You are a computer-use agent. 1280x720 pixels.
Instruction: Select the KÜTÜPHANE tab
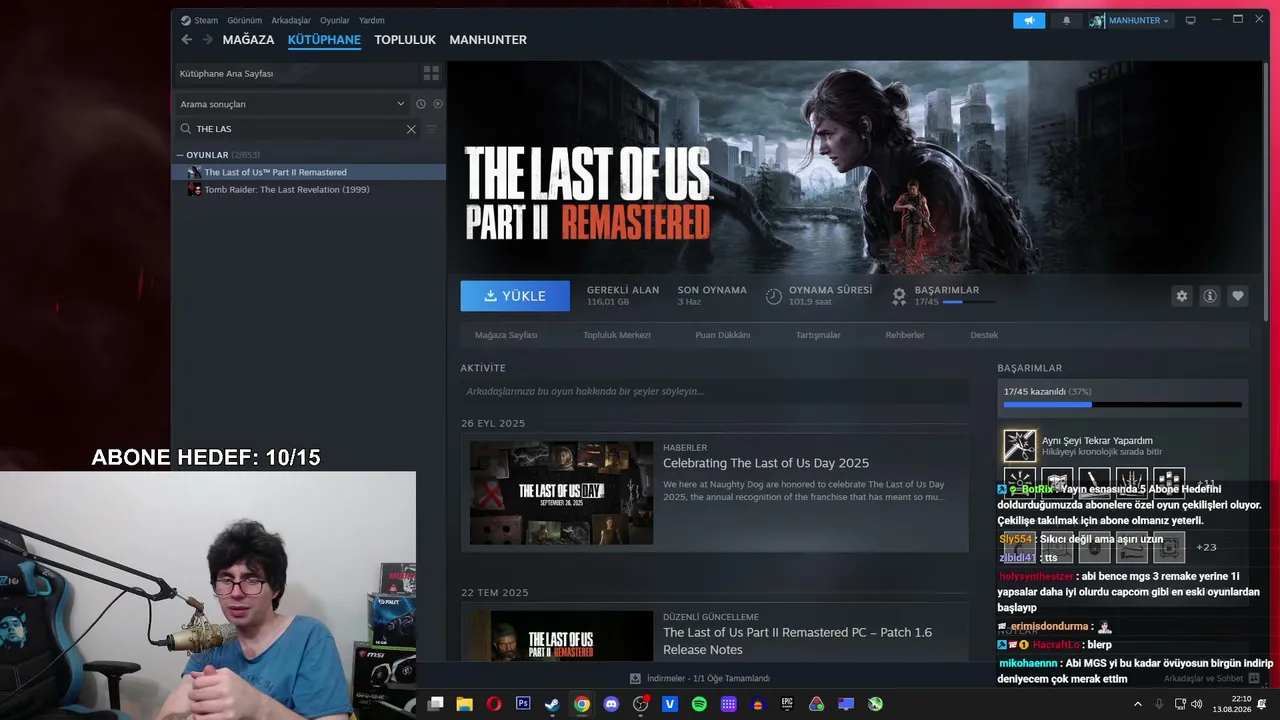(324, 40)
